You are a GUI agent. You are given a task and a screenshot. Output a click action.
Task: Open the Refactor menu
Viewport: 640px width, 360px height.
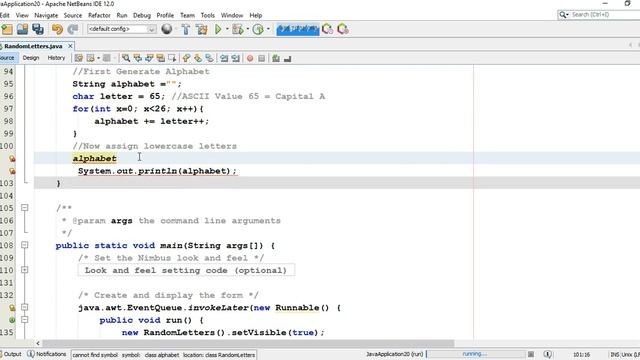point(99,15)
